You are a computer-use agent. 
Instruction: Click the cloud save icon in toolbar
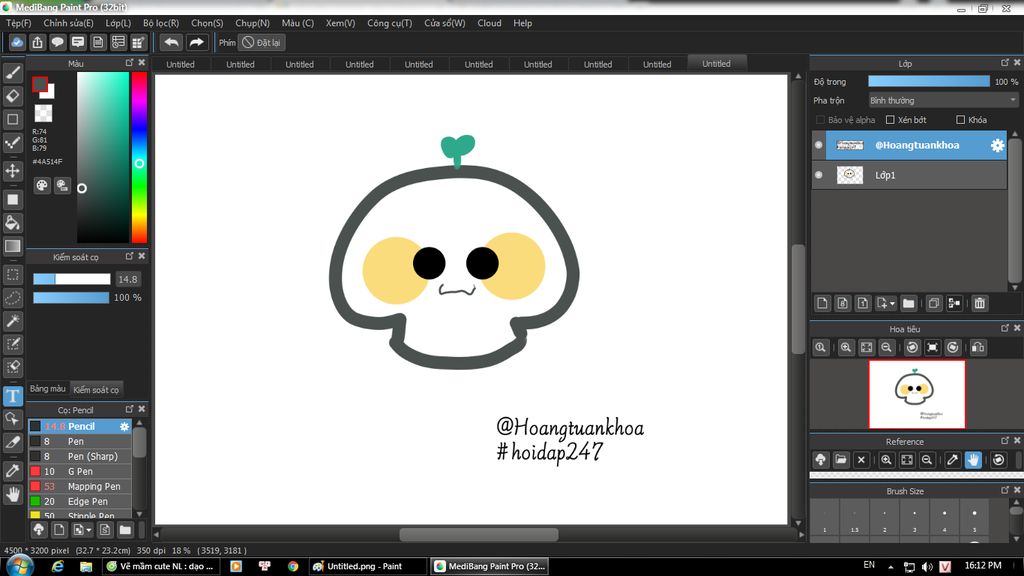(17, 42)
